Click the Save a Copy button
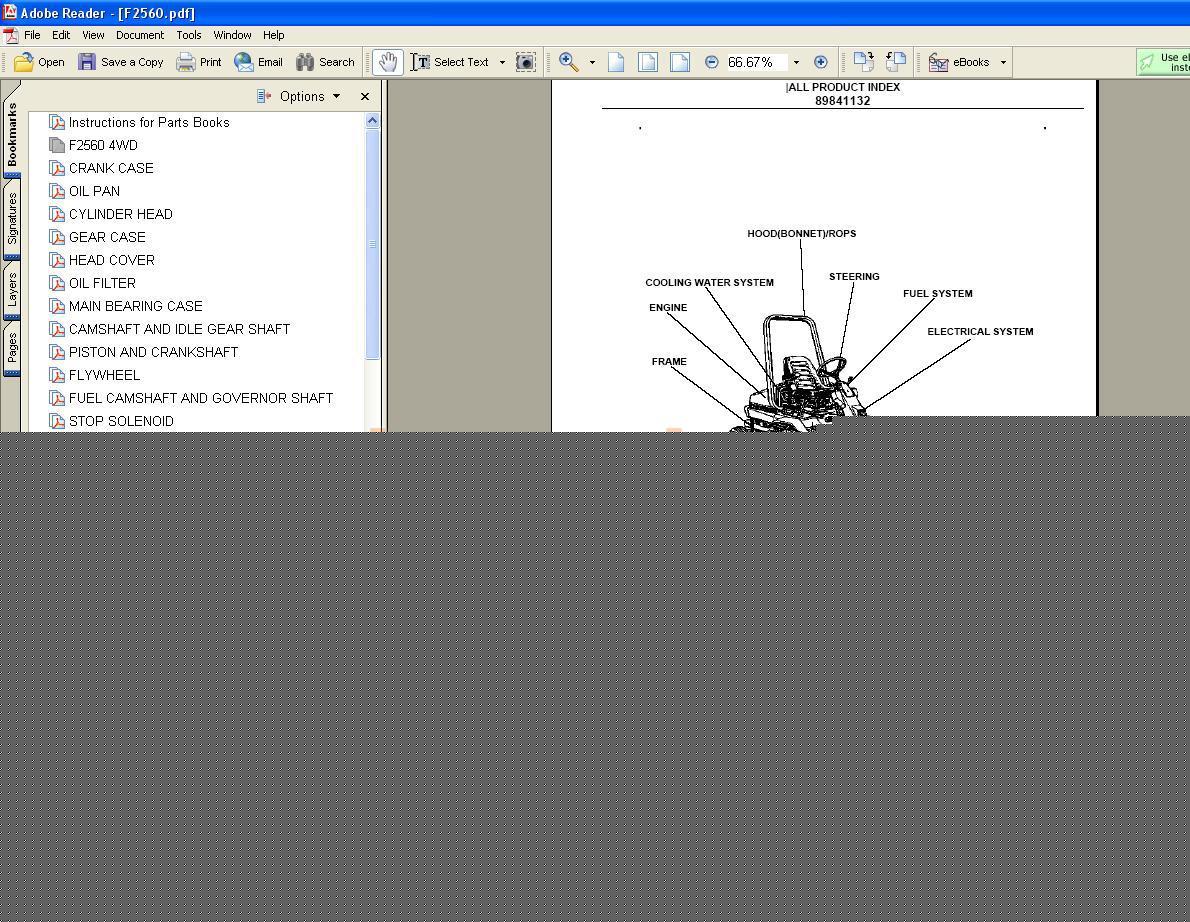This screenshot has width=1190, height=922. tap(121, 62)
